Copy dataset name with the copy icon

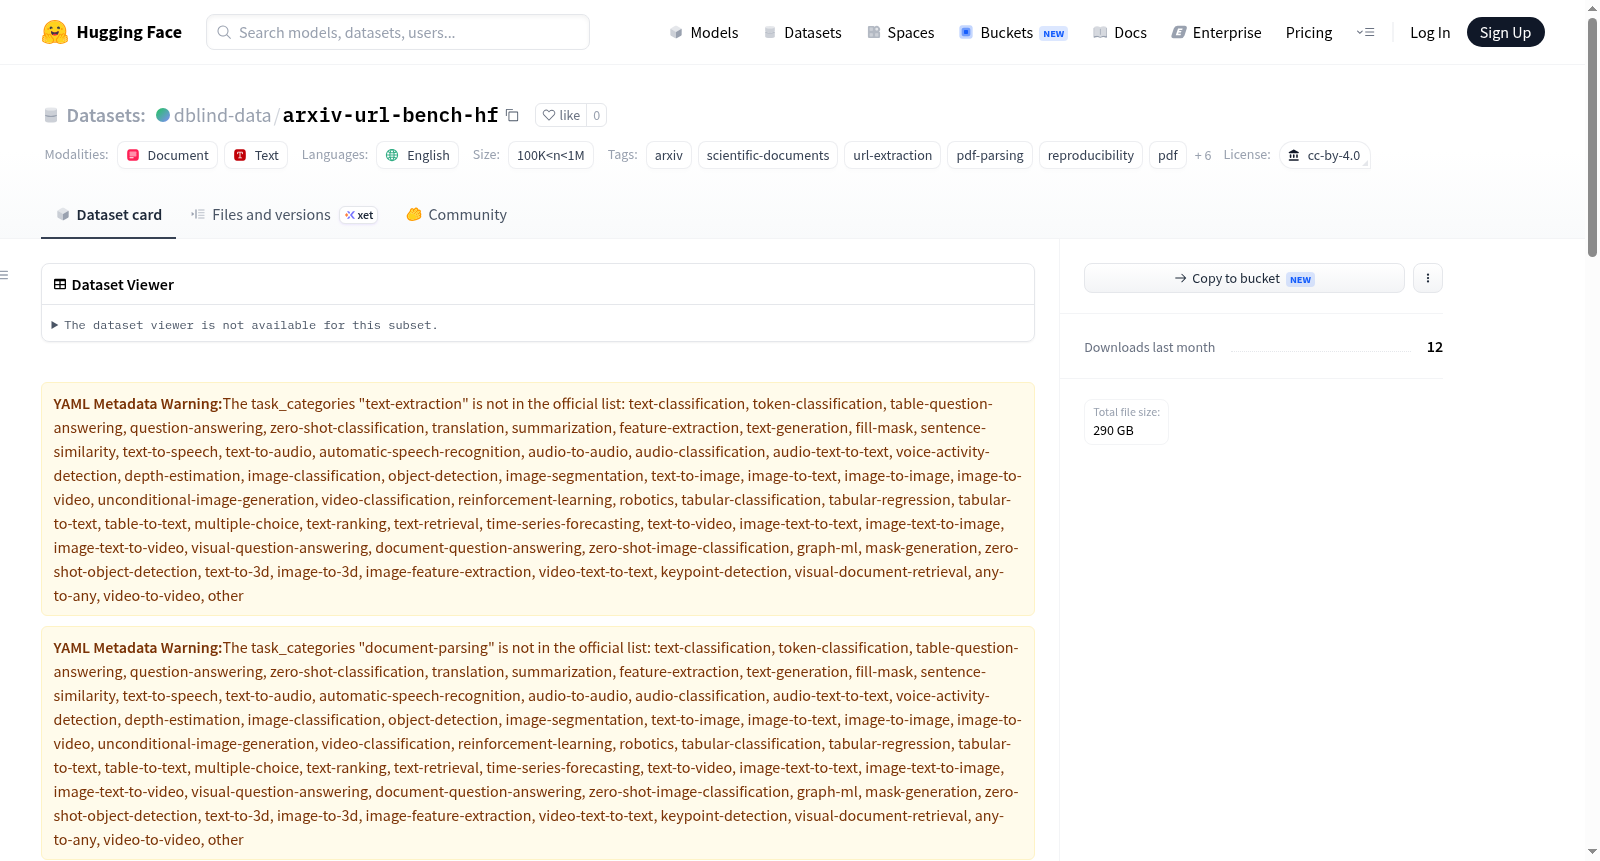(x=512, y=115)
